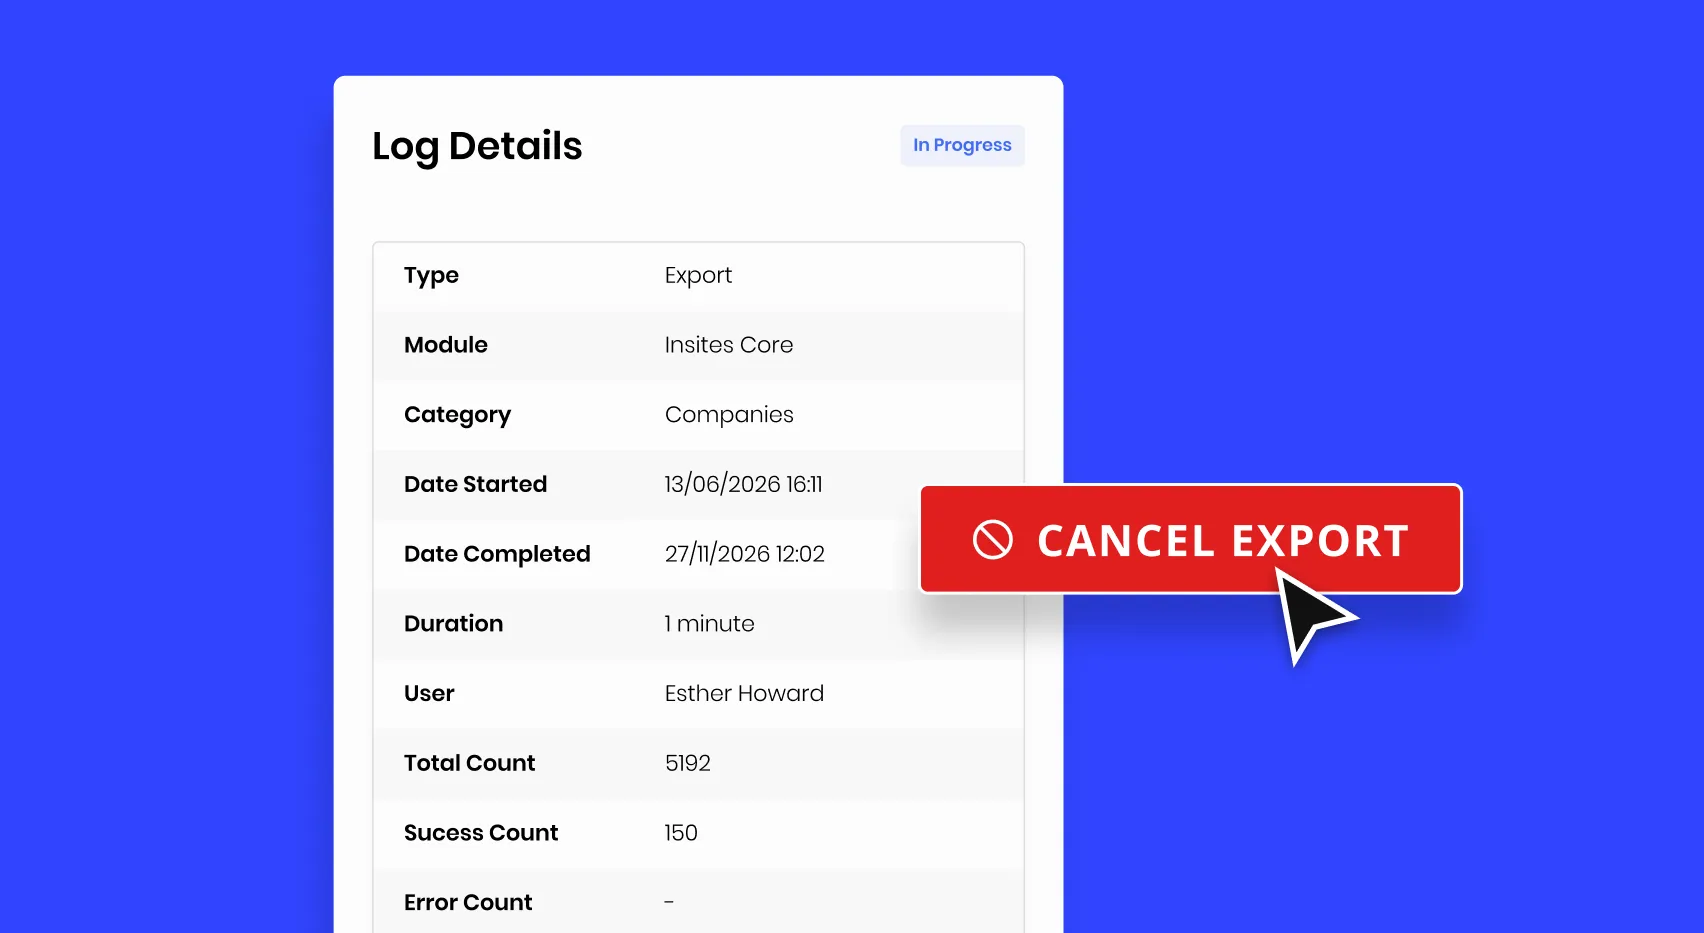Select the Insites Core module value
Viewport: 1704px width, 933px height.
729,345
